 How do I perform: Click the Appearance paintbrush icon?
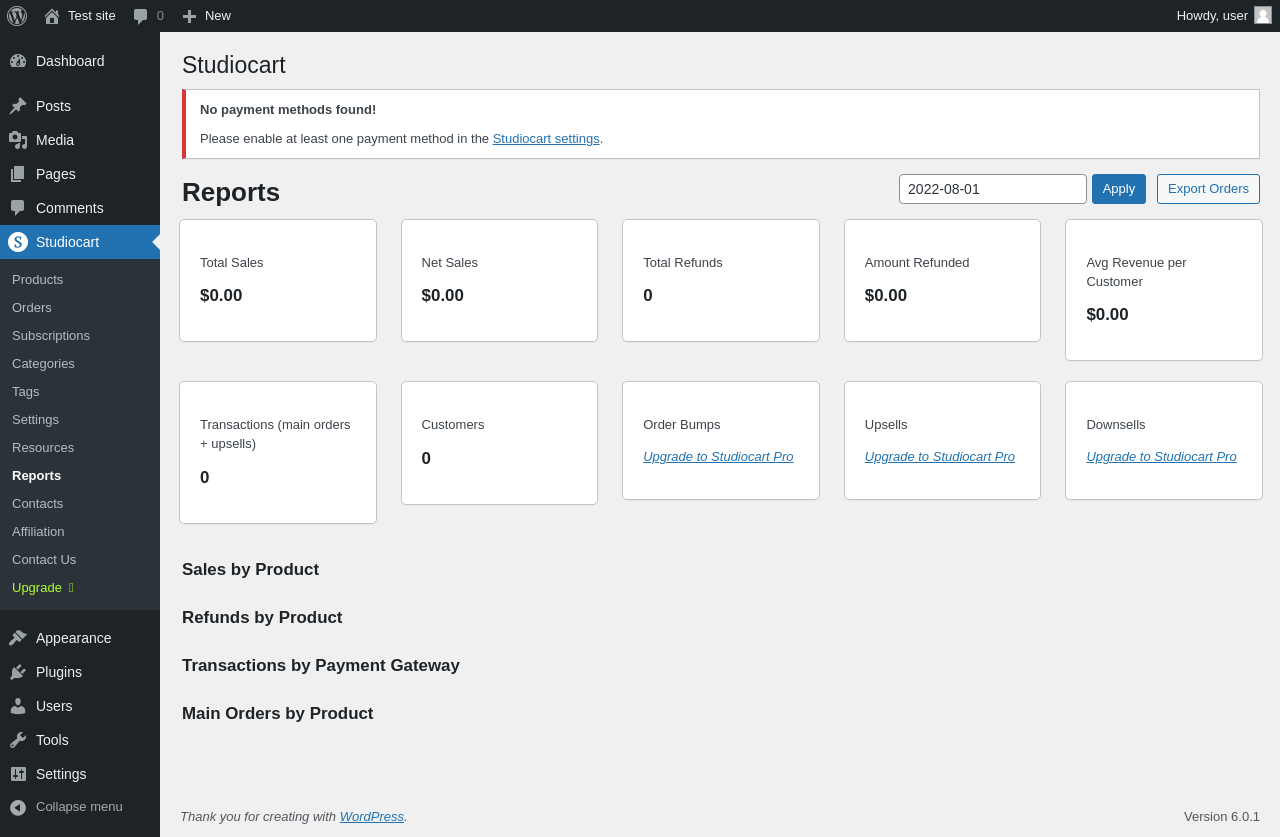[18, 638]
